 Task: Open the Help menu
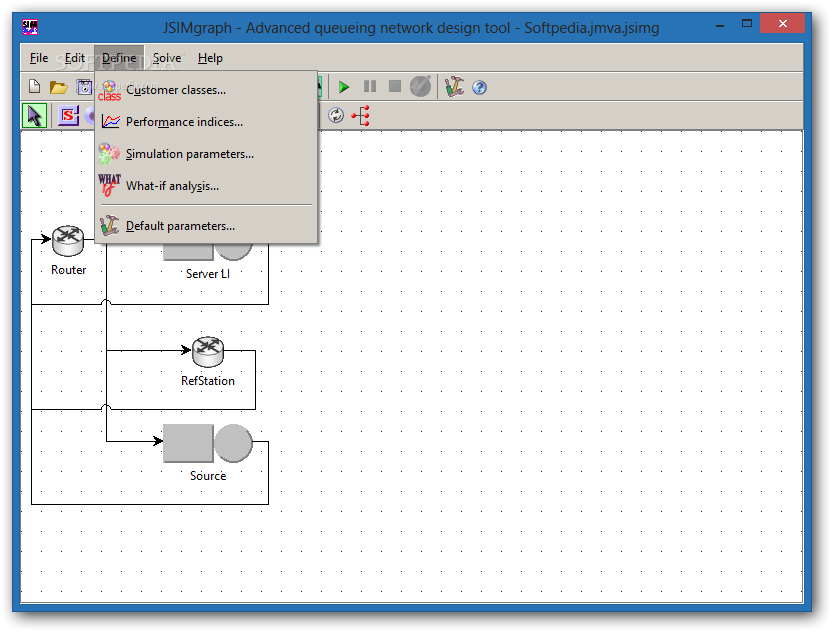[210, 58]
